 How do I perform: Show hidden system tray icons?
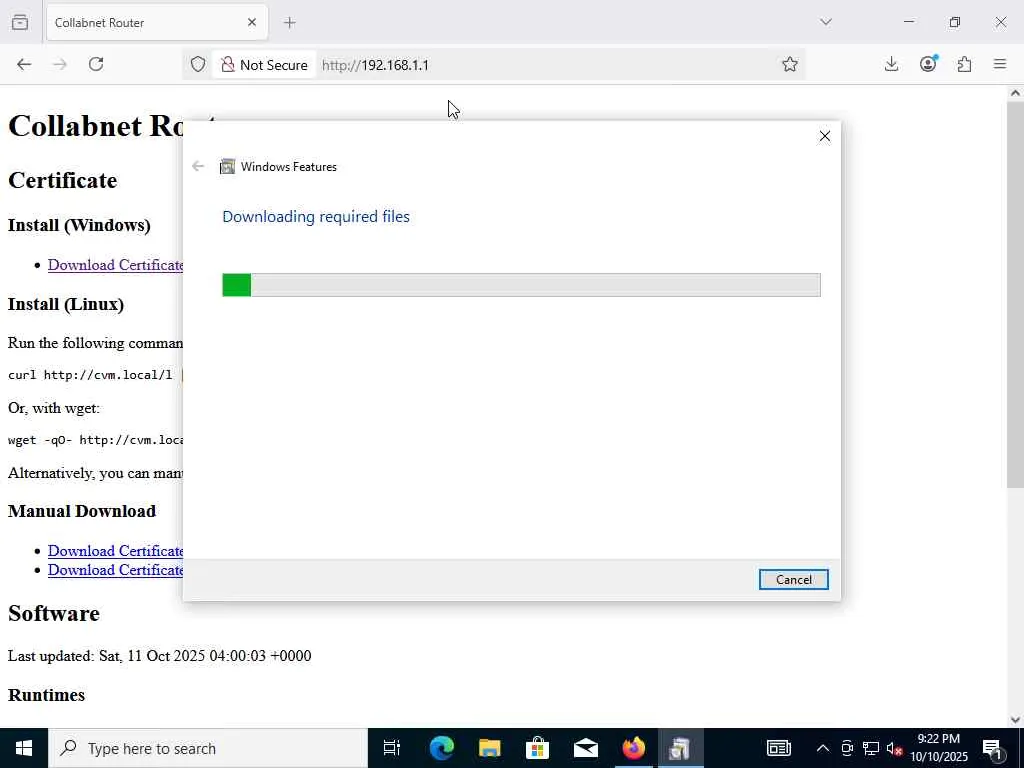click(823, 748)
